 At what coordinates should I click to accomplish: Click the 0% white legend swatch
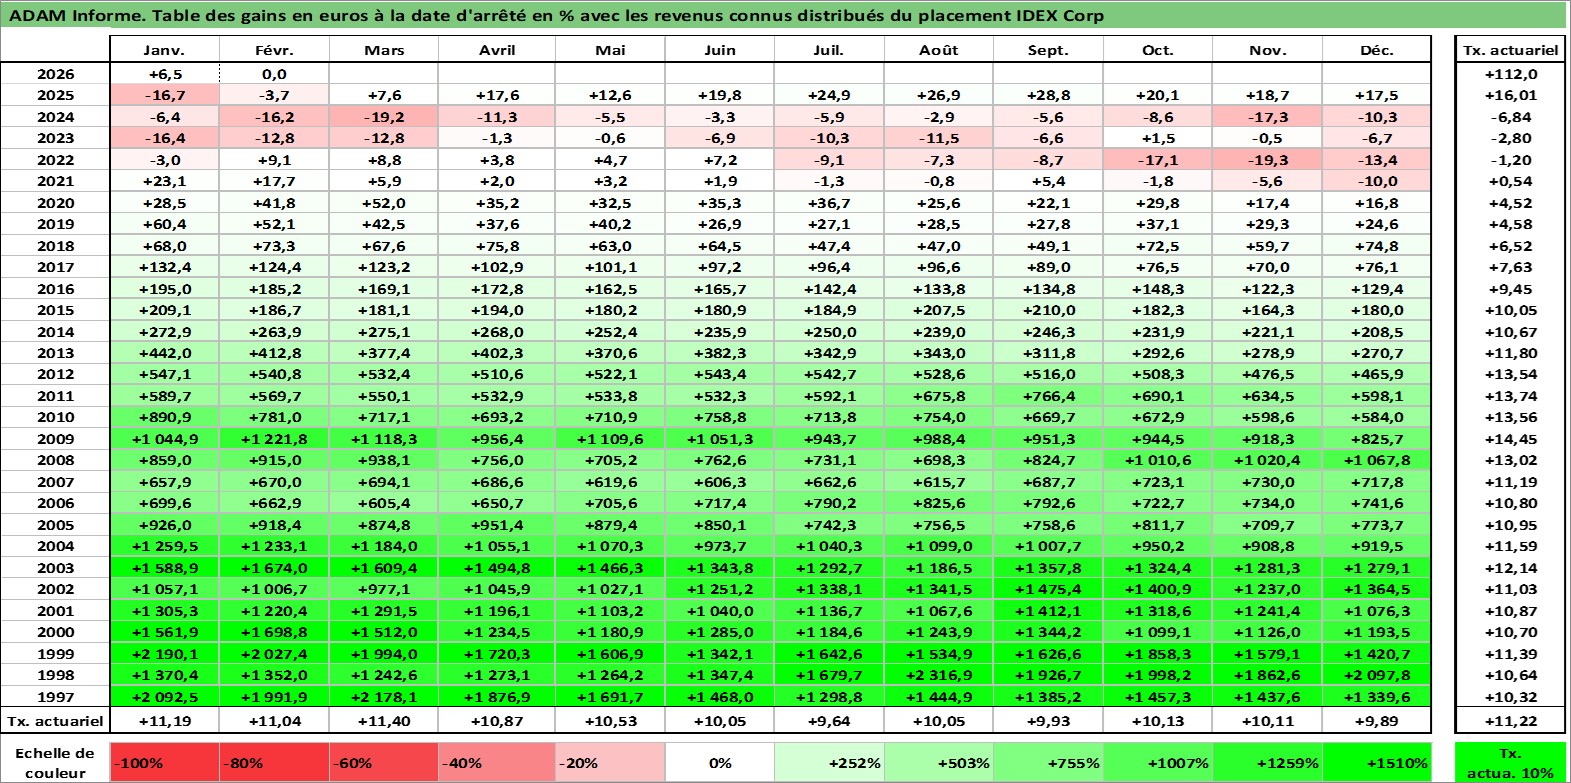pyautogui.click(x=720, y=762)
